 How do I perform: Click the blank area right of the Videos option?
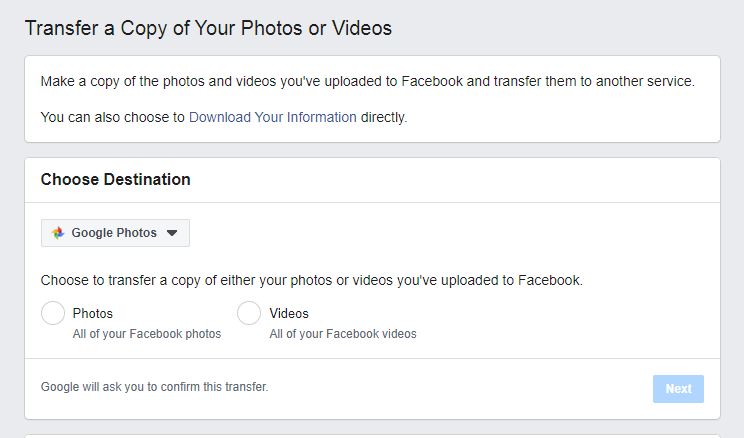coord(565,320)
